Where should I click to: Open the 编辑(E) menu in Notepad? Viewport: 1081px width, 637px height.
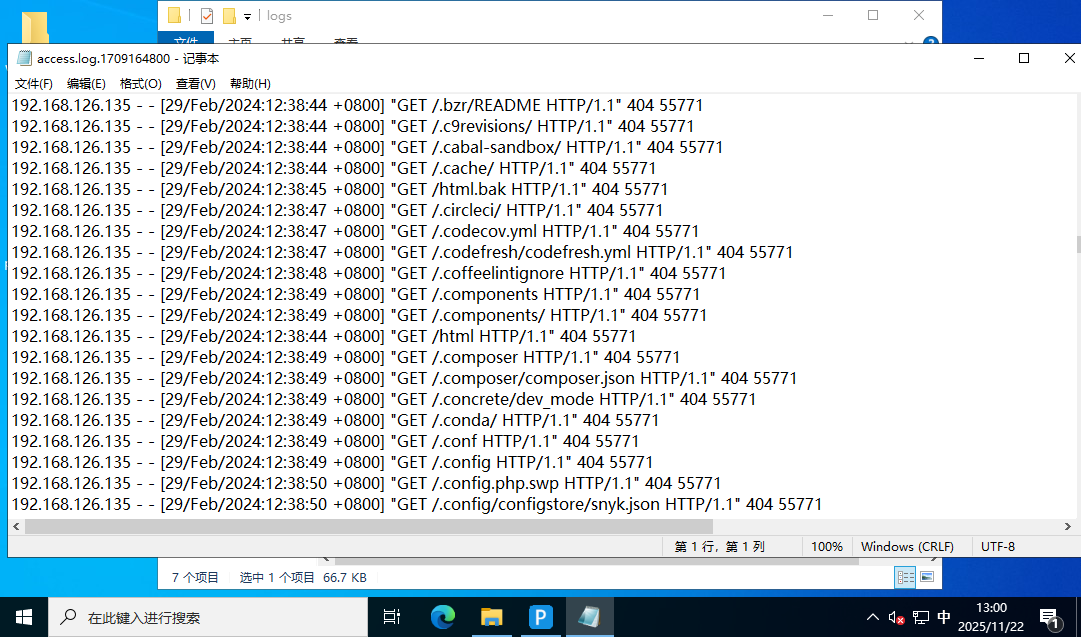(86, 83)
